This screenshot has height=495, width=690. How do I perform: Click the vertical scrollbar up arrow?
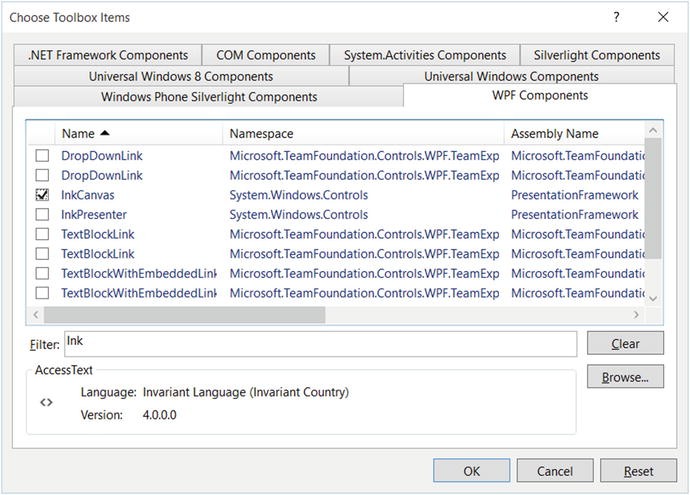tap(653, 130)
